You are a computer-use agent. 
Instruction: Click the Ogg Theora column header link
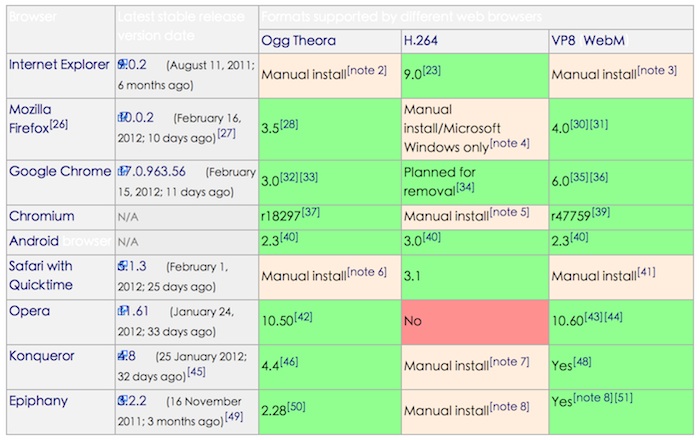tap(298, 41)
